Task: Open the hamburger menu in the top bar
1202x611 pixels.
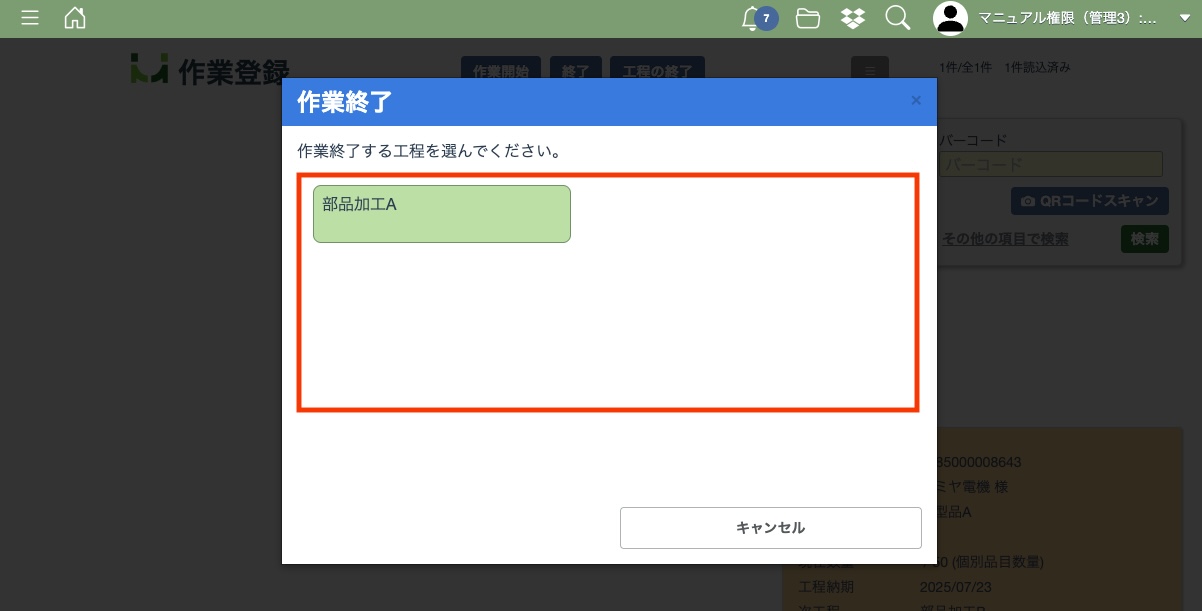Action: 30,18
